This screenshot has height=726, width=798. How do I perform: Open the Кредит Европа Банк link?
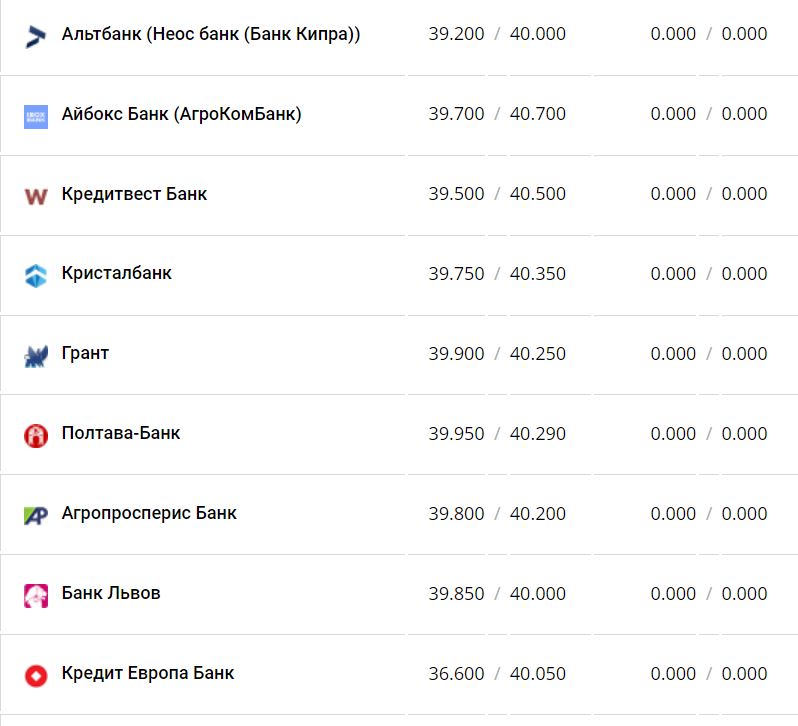click(x=148, y=673)
